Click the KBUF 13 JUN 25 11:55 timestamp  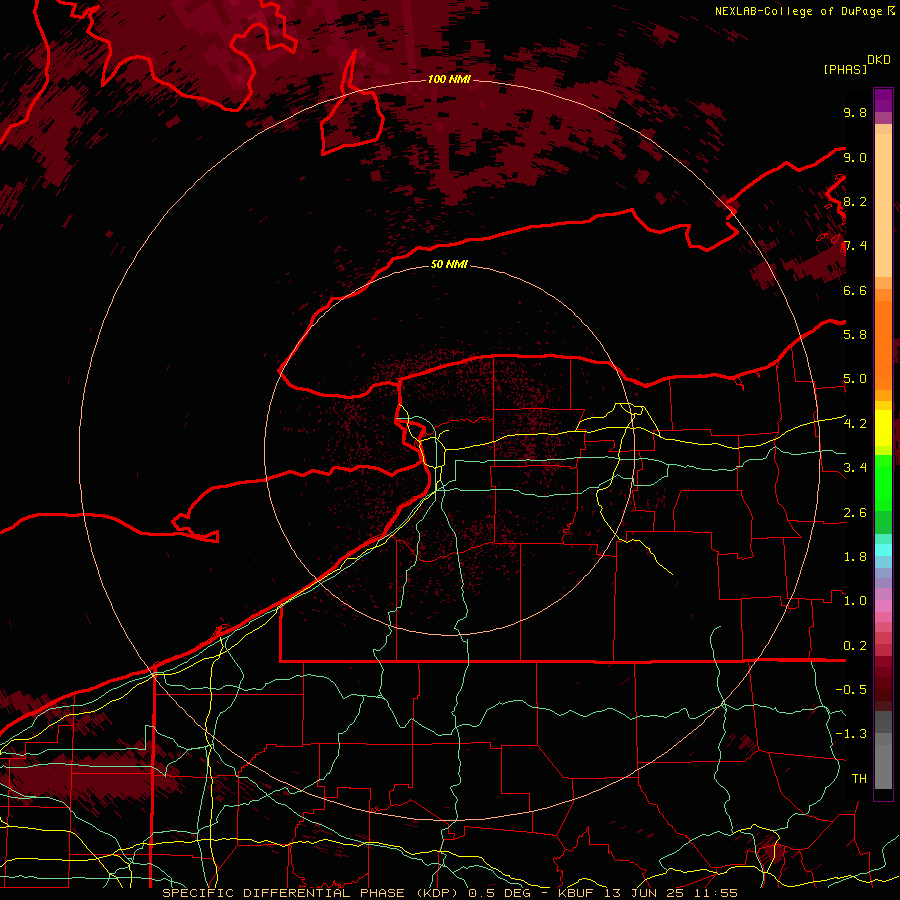coord(647,893)
